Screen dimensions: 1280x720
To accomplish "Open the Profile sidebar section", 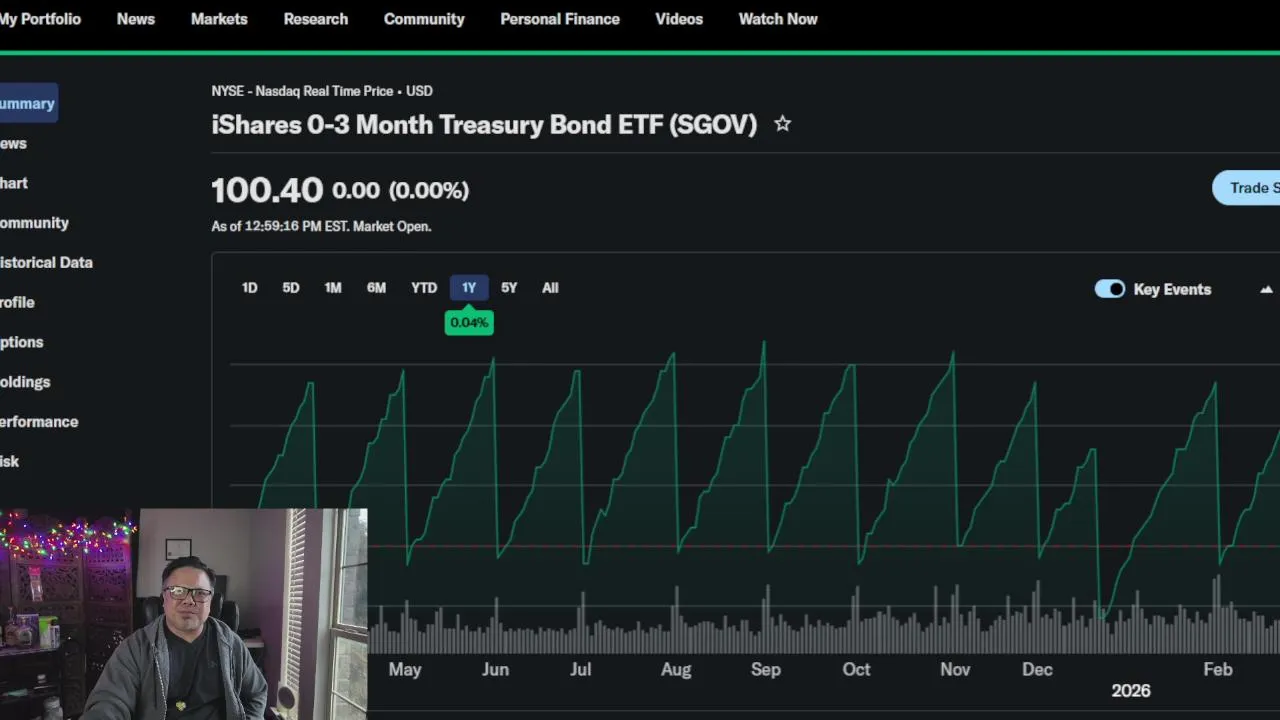I will (17, 302).
